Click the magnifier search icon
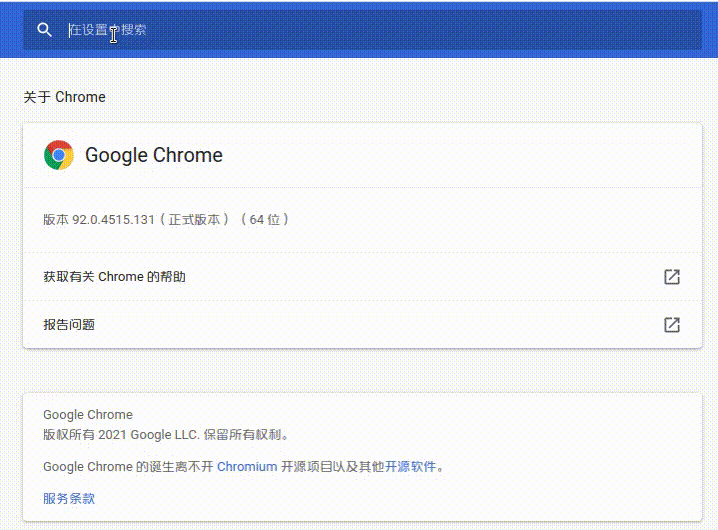The height and width of the screenshot is (530, 718). pyautogui.click(x=44, y=30)
